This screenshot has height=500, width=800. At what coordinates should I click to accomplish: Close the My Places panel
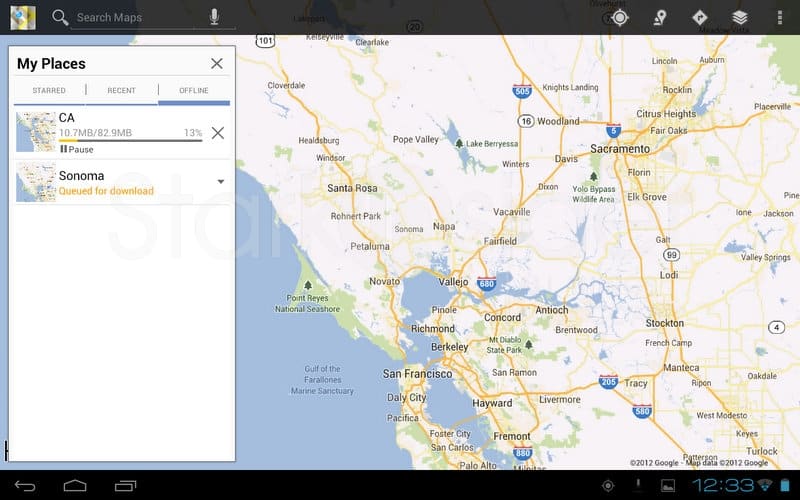point(217,63)
